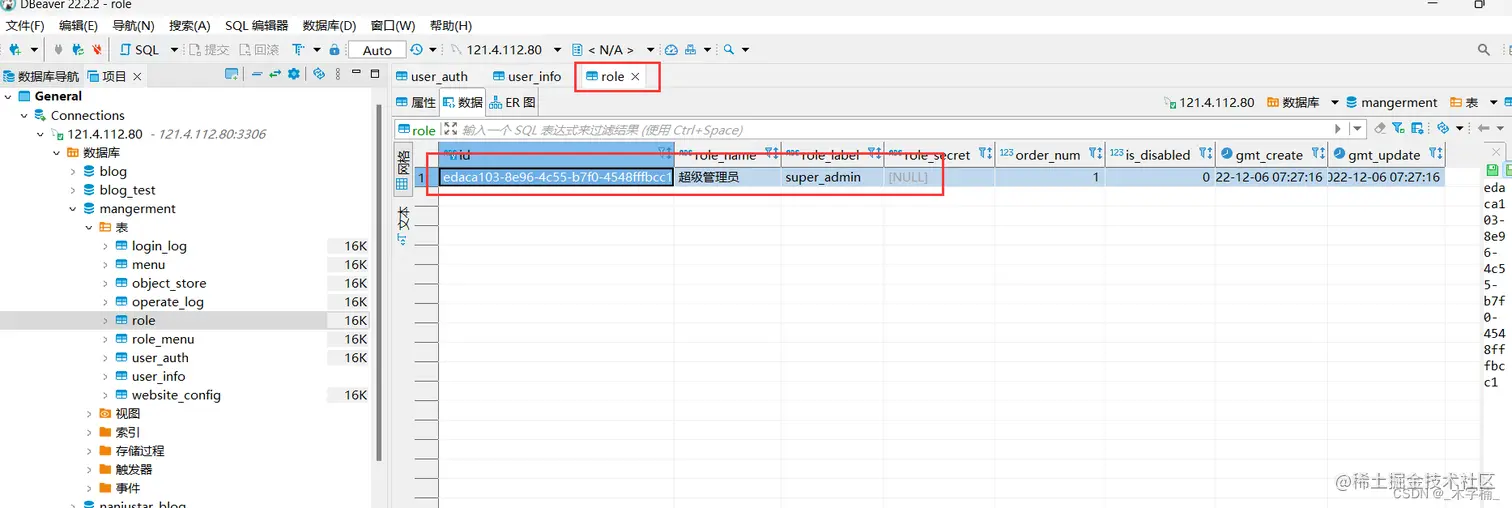The width and height of the screenshot is (1512, 508).
Task: Select the object_store table in tree
Action: [x=169, y=283]
